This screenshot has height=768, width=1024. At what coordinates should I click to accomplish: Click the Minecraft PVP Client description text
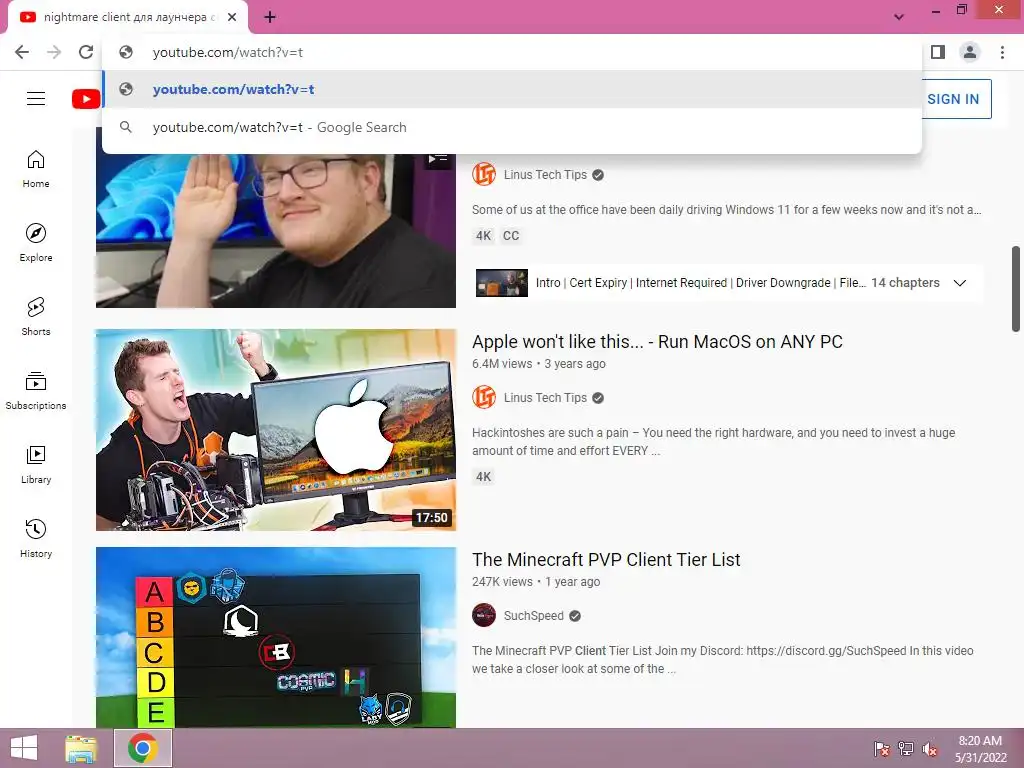click(723, 660)
